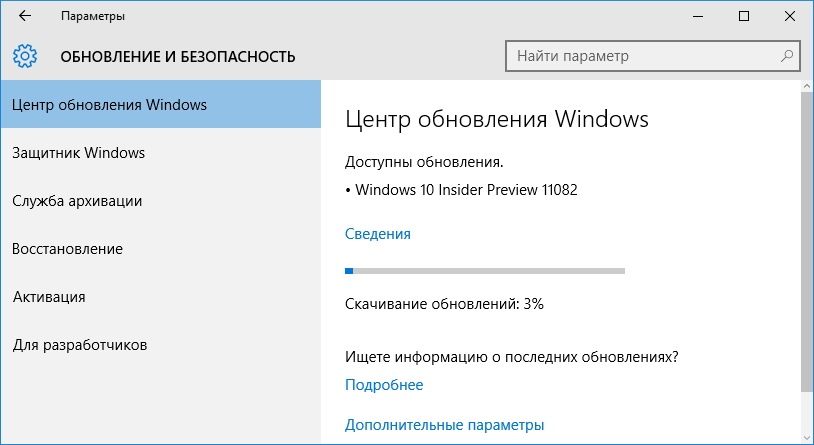The image size is (814, 445).
Task: Switch to Восстановление section
Action: coord(161,249)
